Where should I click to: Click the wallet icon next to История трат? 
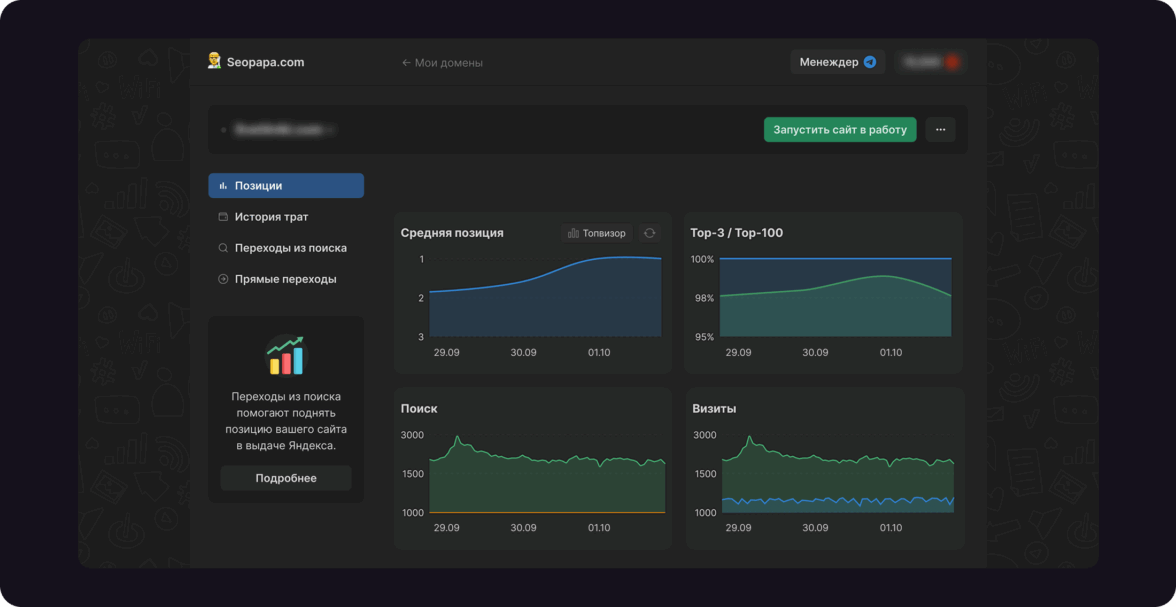coord(223,217)
